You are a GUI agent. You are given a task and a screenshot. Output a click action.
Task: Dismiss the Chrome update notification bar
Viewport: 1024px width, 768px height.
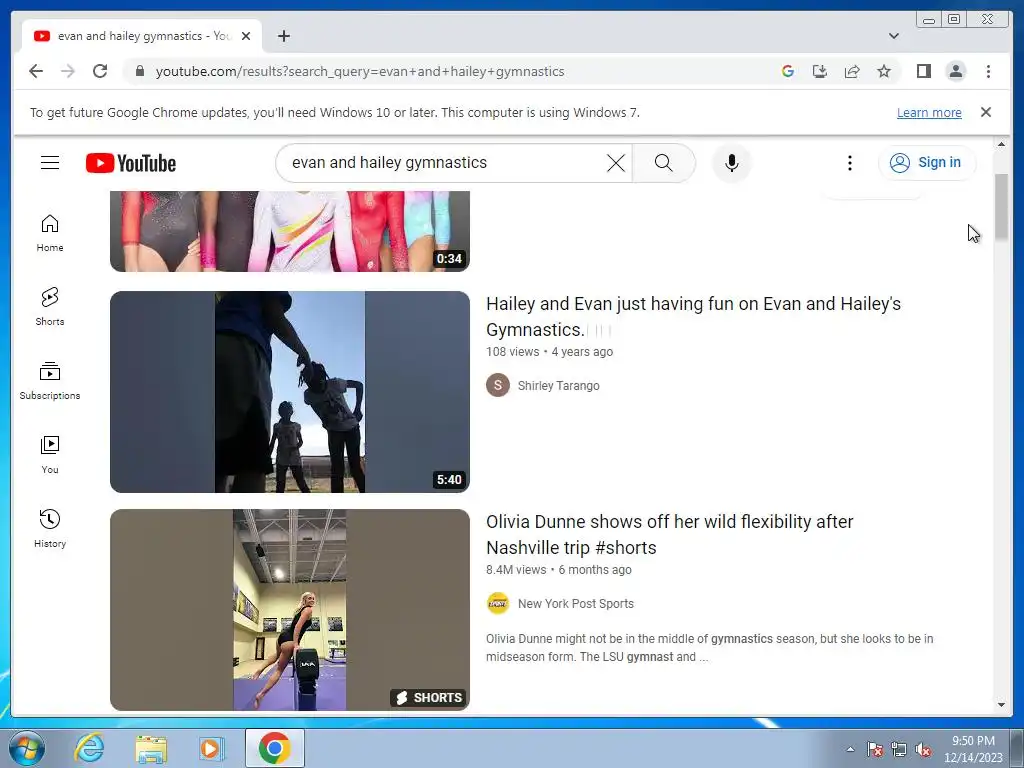pyautogui.click(x=985, y=112)
